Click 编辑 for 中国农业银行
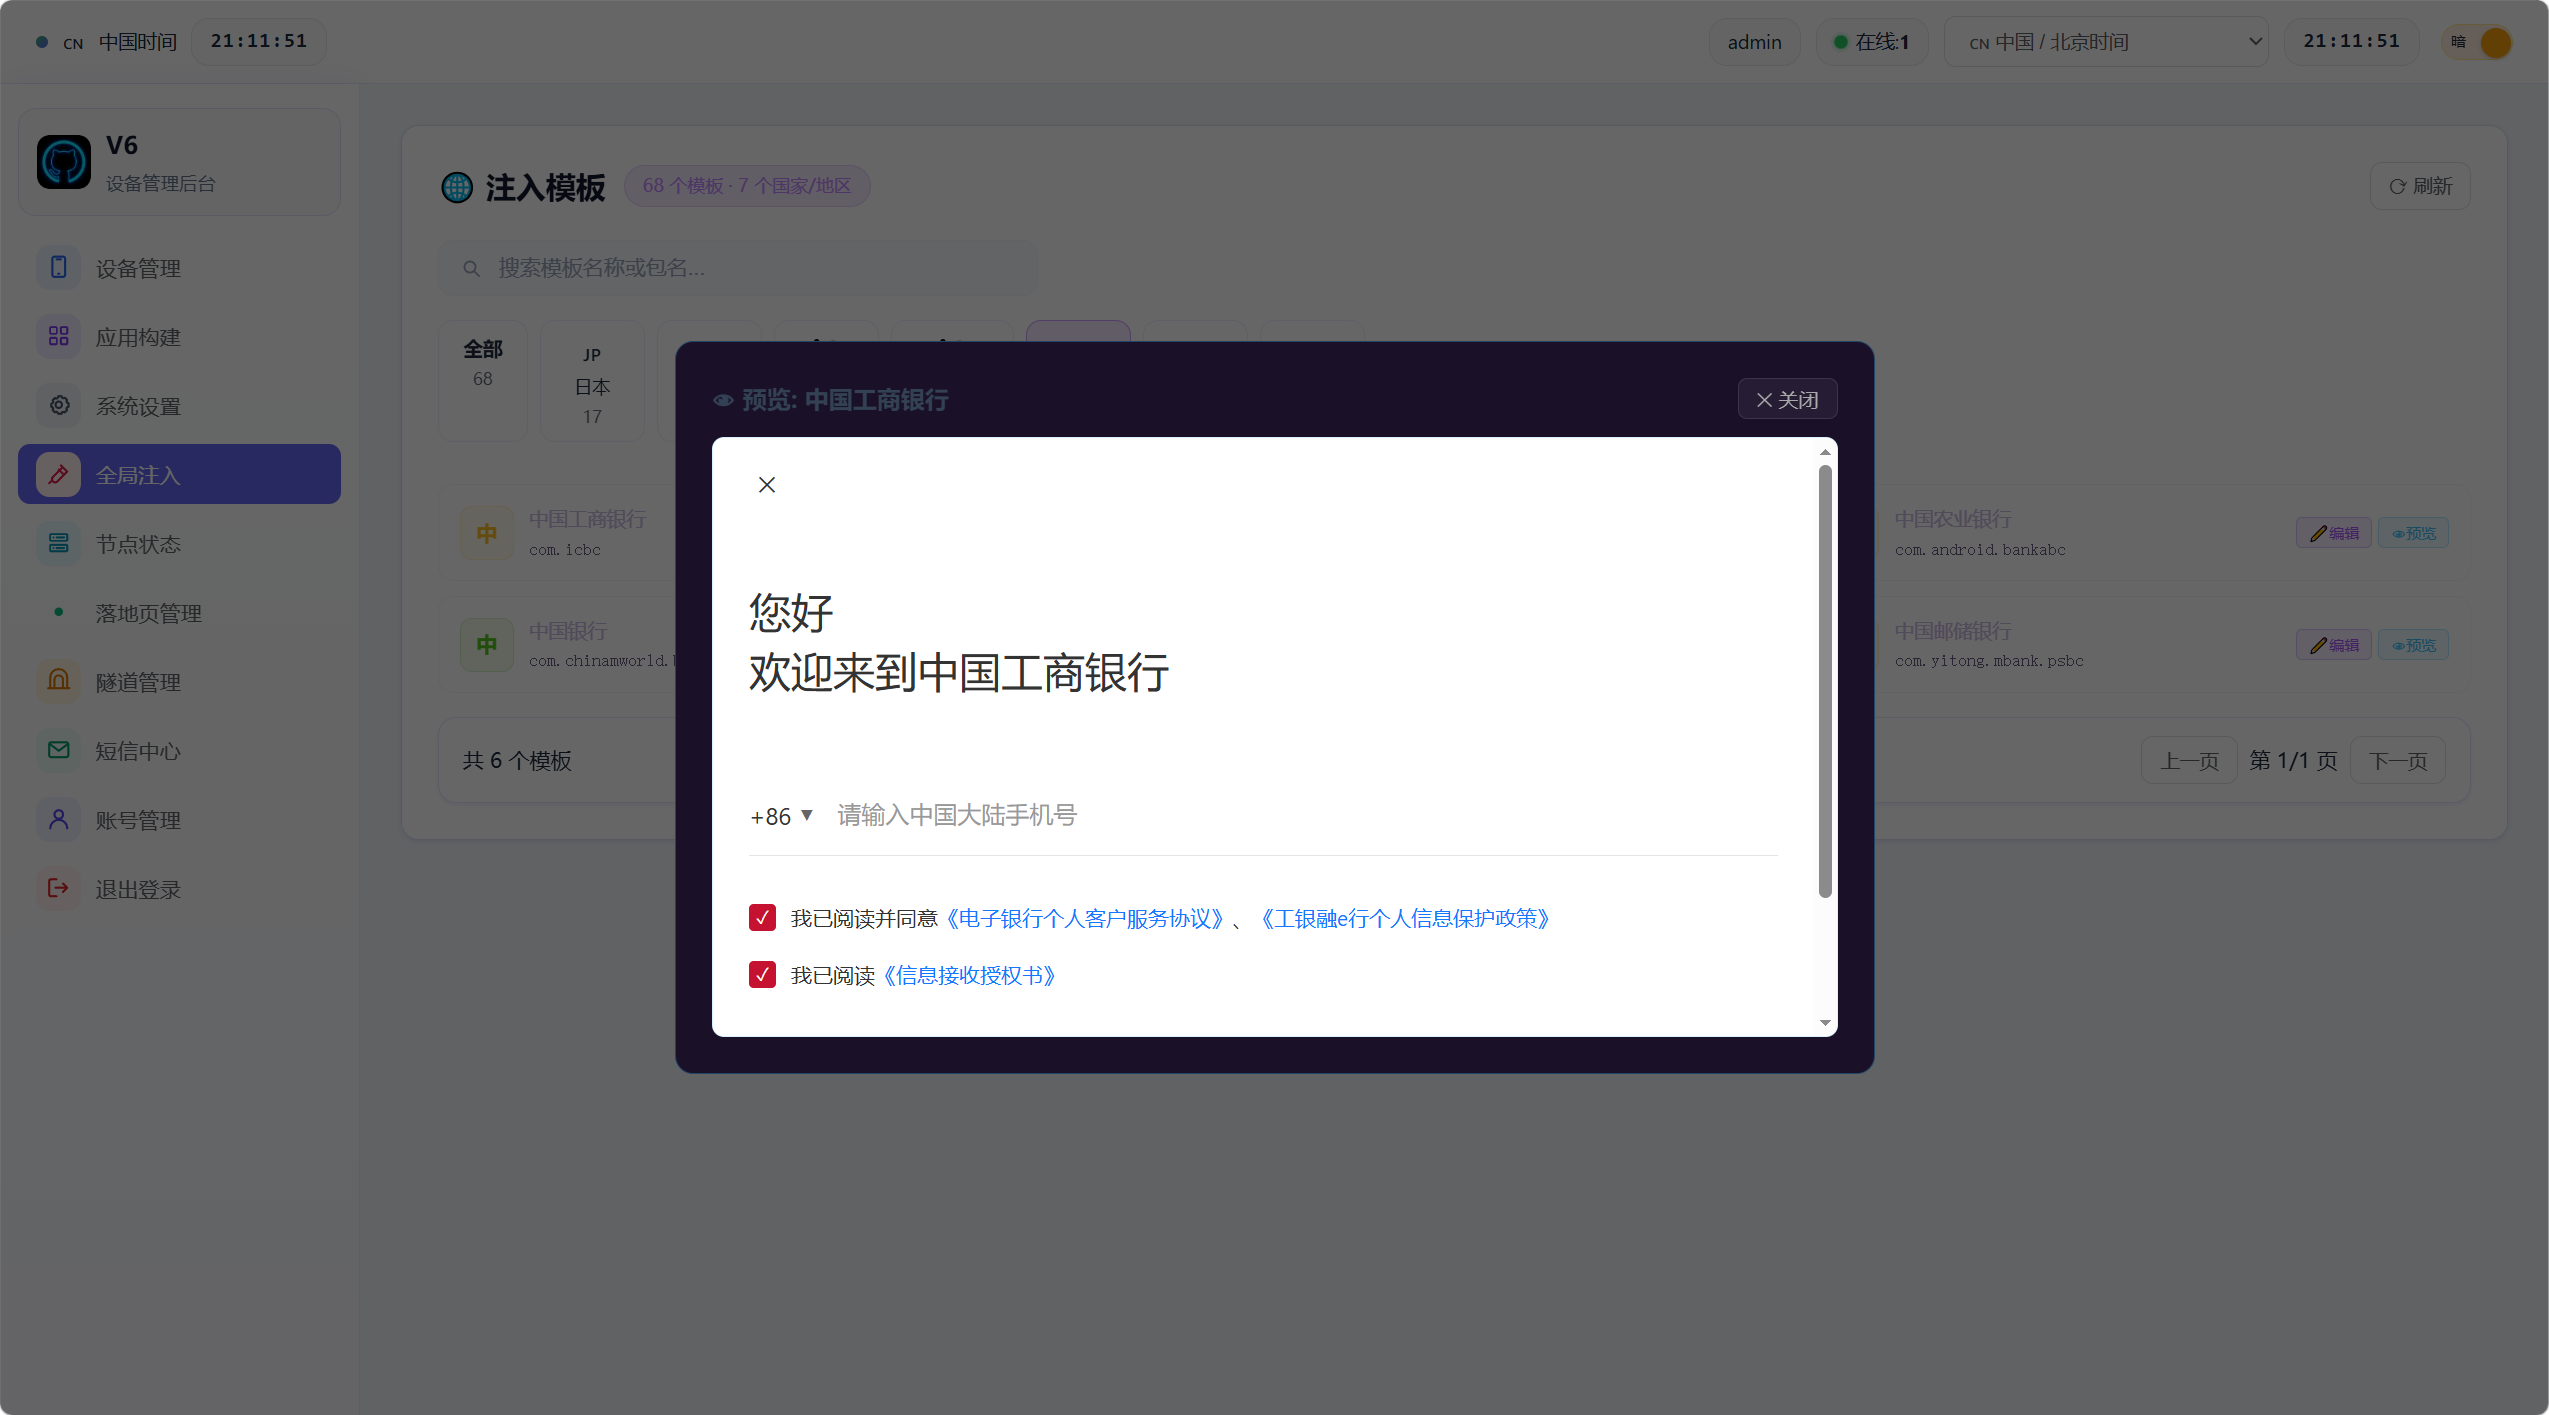Screen dimensions: 2549x1415 click(x=2334, y=533)
